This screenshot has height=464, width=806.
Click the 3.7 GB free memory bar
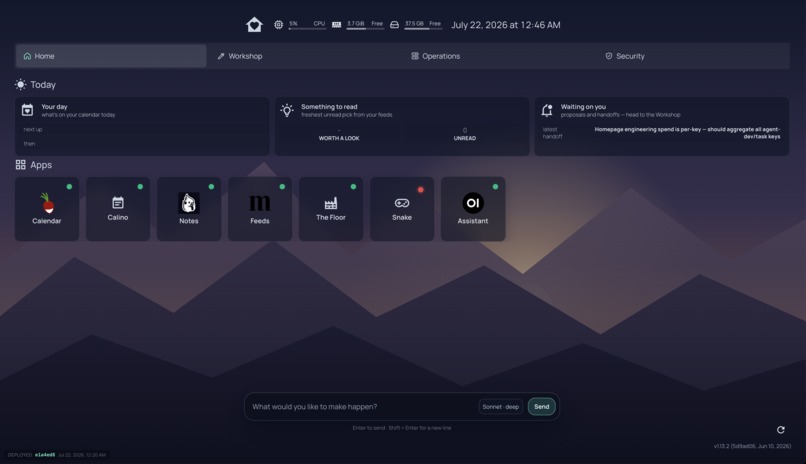pyautogui.click(x=365, y=29)
